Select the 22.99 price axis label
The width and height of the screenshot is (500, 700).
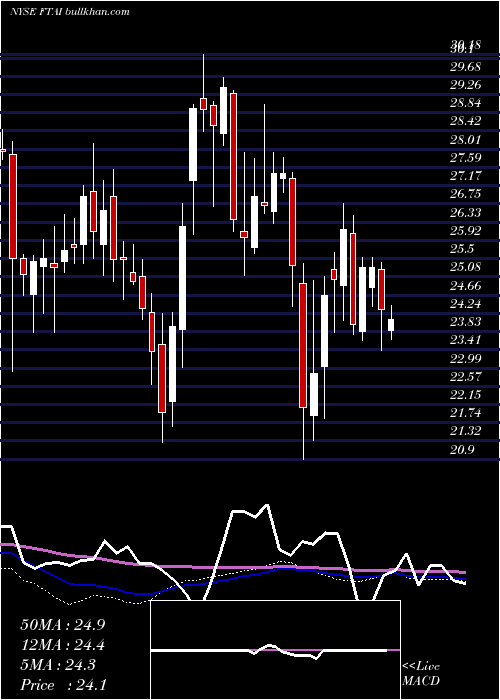466,358
